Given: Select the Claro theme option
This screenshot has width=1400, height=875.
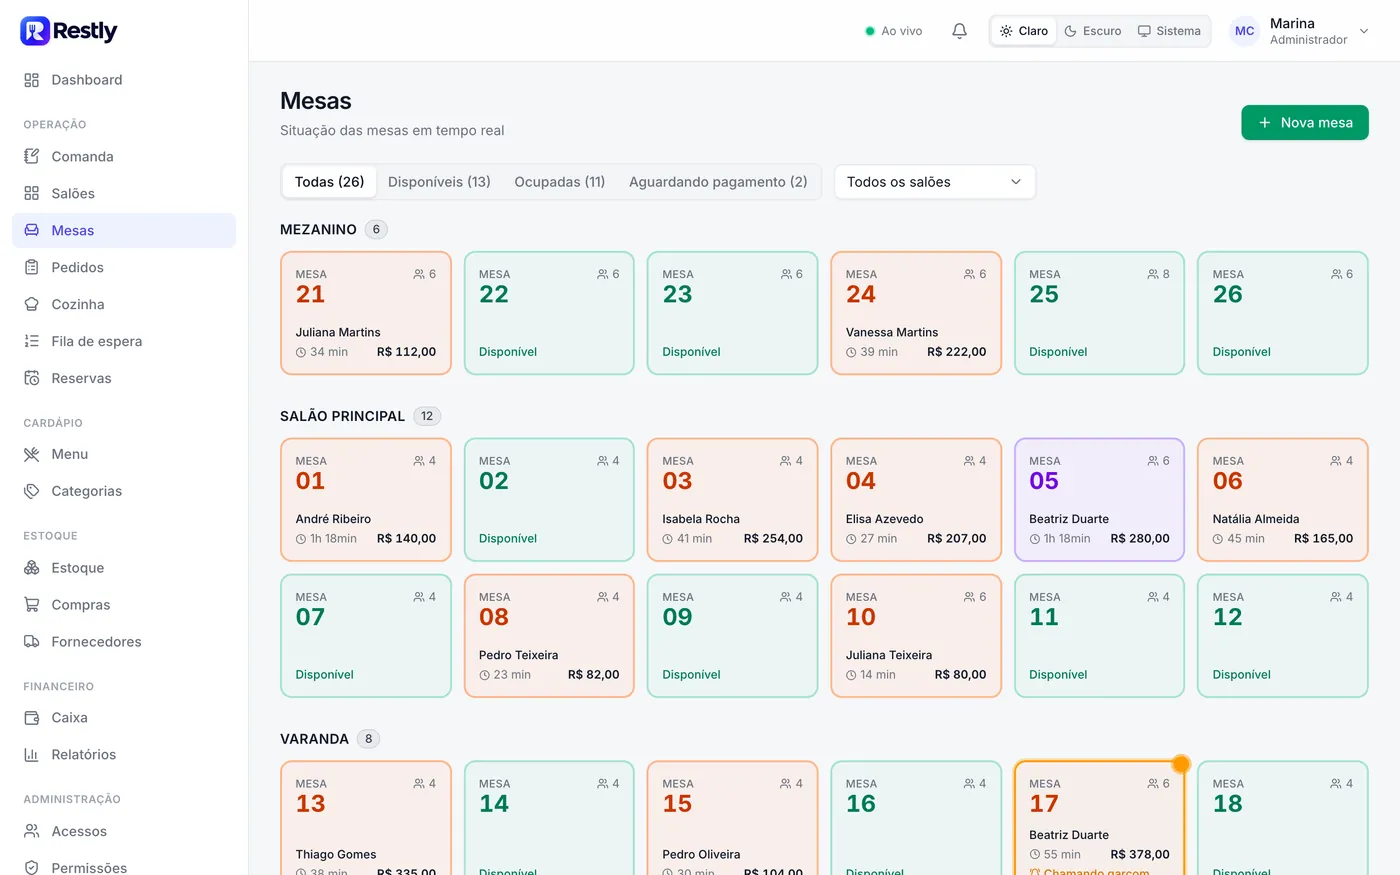Looking at the screenshot, I should pos(1024,31).
